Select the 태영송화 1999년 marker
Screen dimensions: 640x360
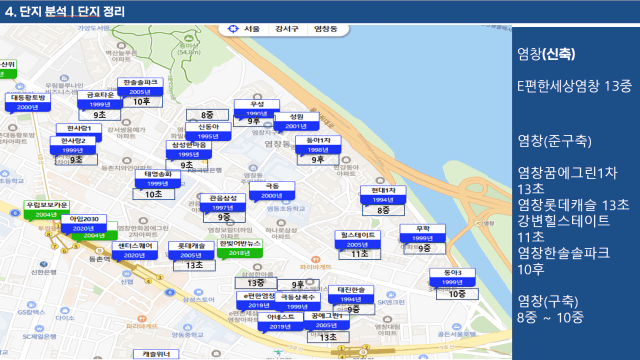pos(158,179)
